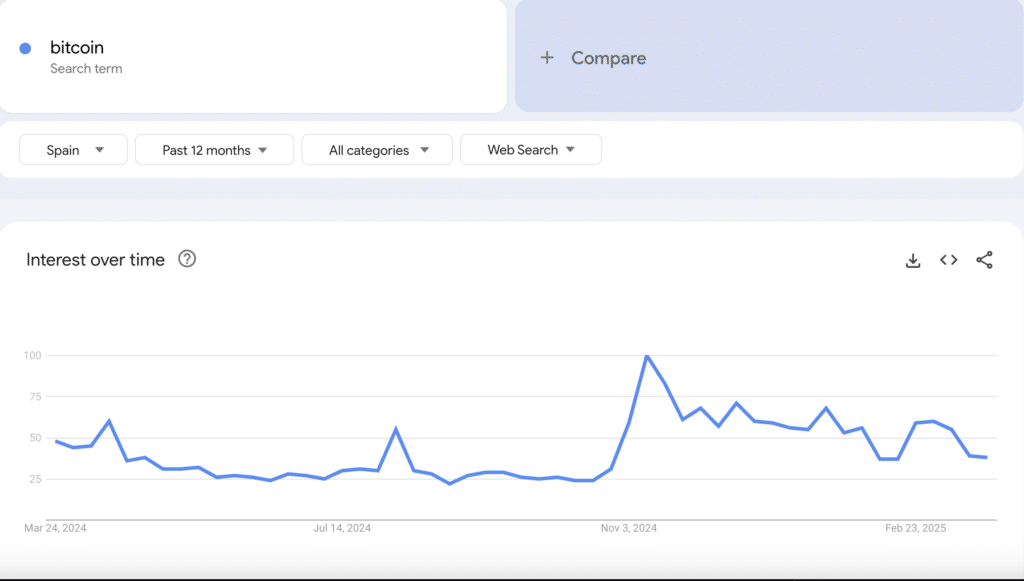
Task: Click the Search term subtitle text
Action: pos(86,69)
